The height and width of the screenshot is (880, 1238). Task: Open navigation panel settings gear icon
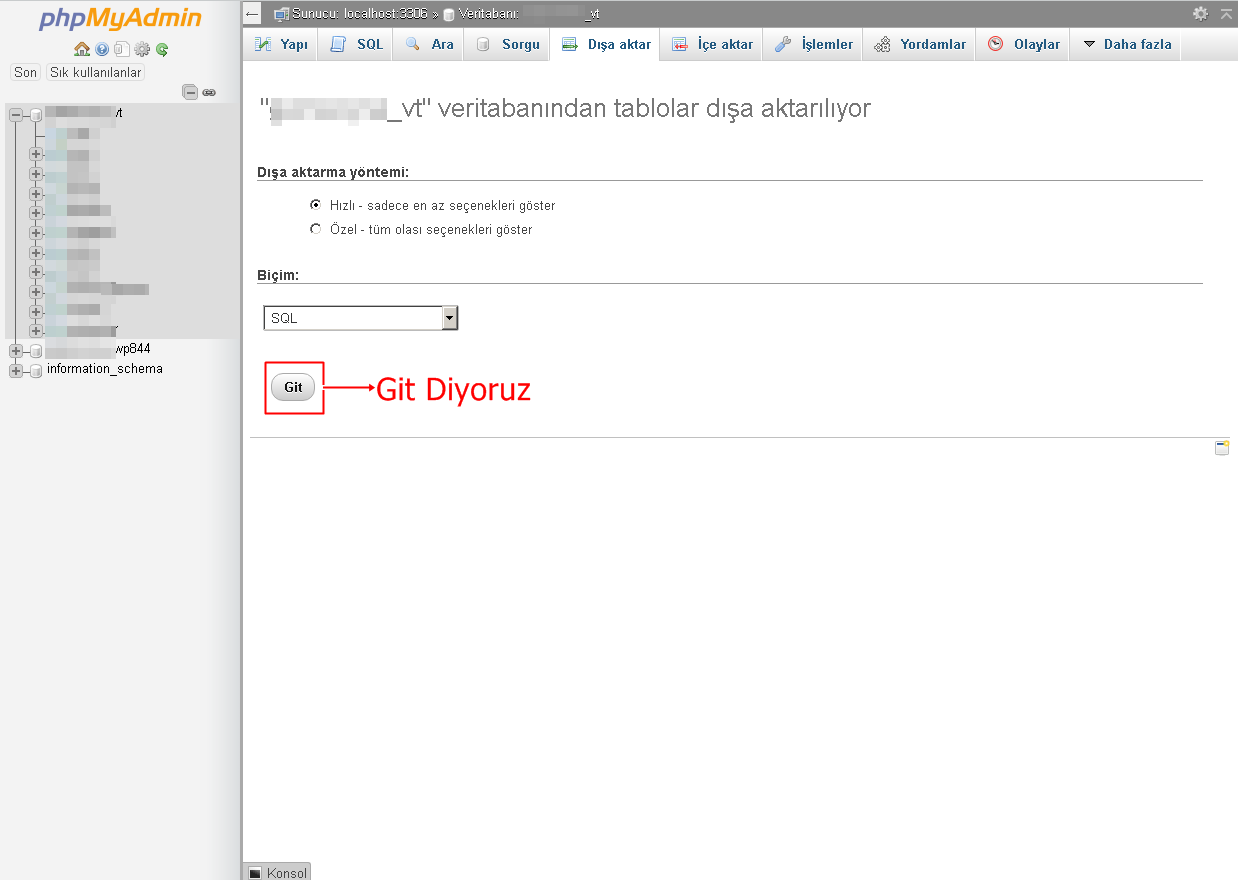pos(142,49)
